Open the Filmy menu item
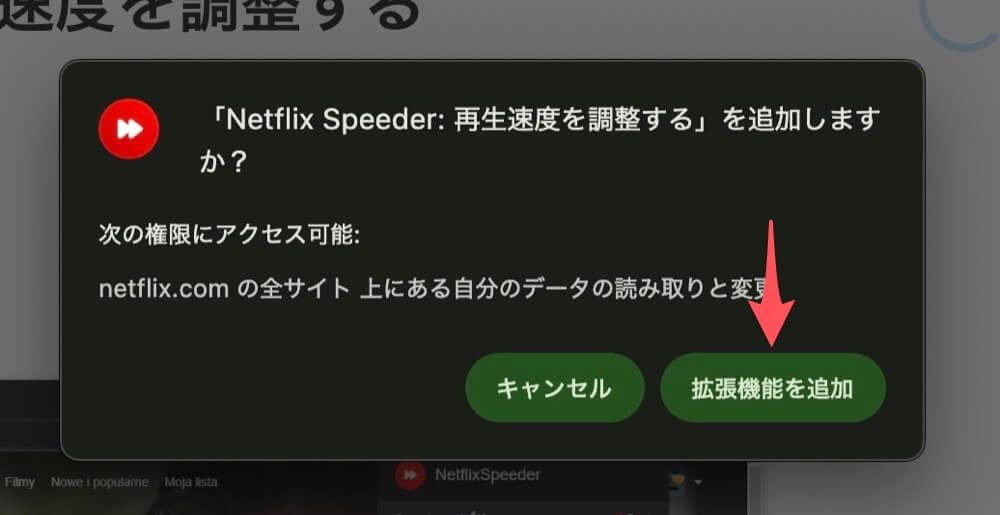 [x=19, y=482]
